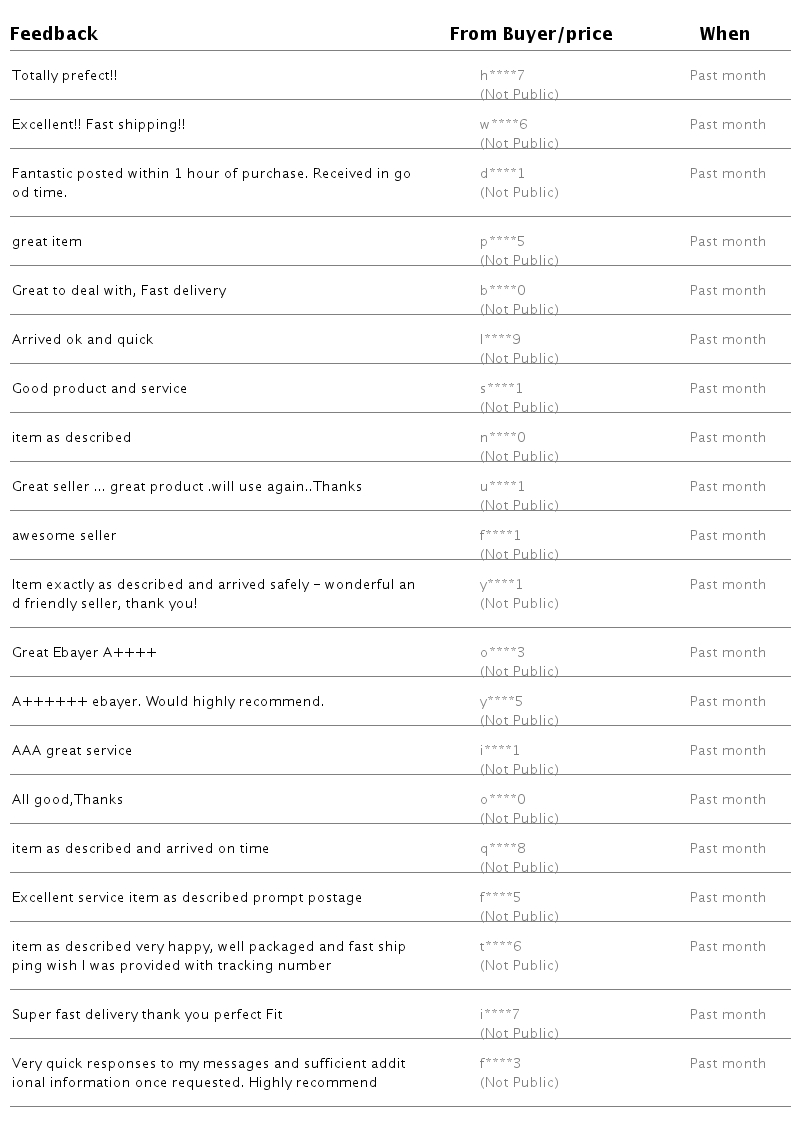Click "Good product and service" comment
The height and width of the screenshot is (1126, 800).
pyautogui.click(x=99, y=389)
